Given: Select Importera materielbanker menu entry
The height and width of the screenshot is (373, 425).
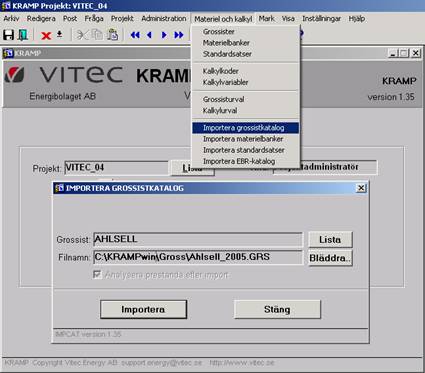Looking at the screenshot, I should [x=246, y=139].
